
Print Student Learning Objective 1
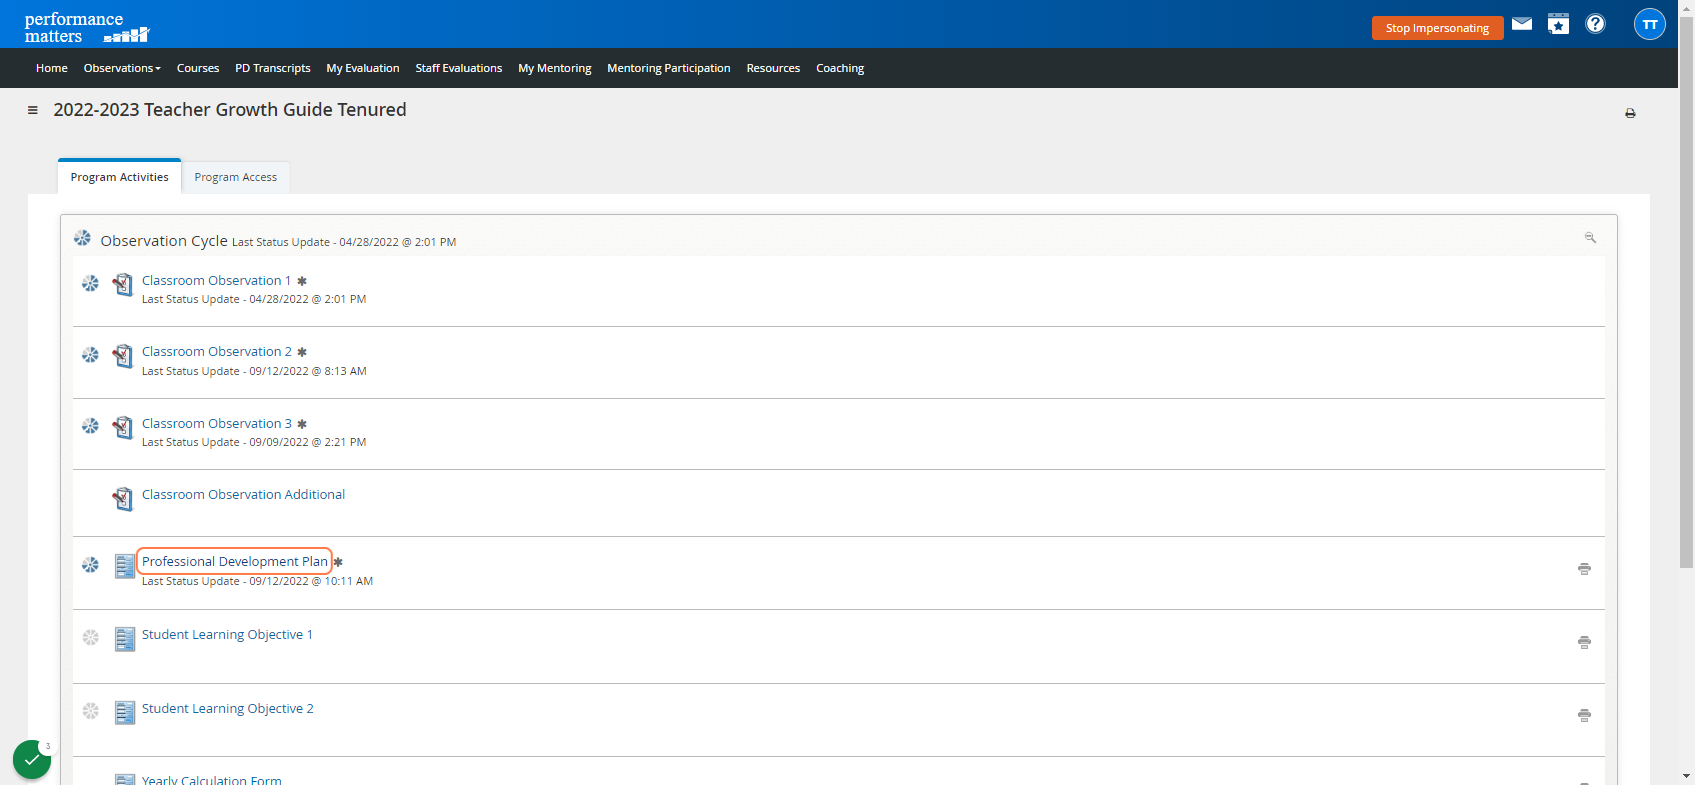coord(1584,643)
